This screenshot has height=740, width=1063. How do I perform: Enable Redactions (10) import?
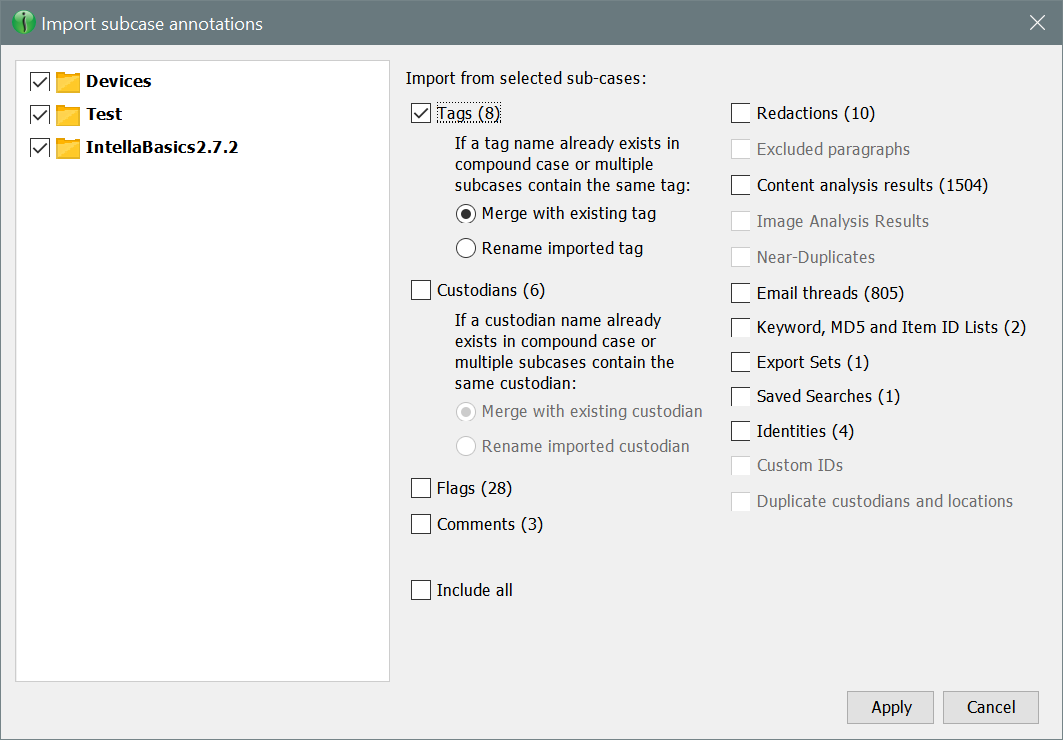coord(741,114)
